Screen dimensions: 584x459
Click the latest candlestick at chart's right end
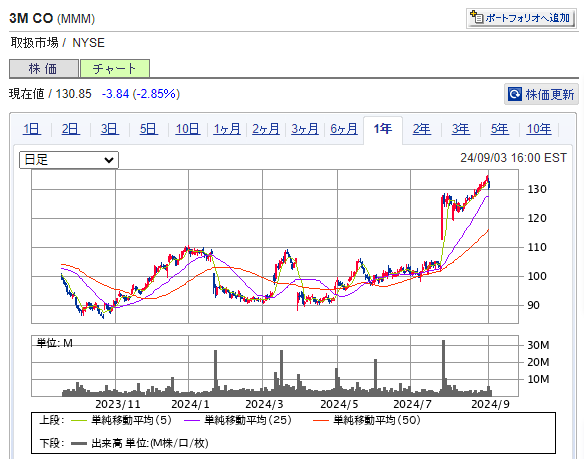click(489, 184)
